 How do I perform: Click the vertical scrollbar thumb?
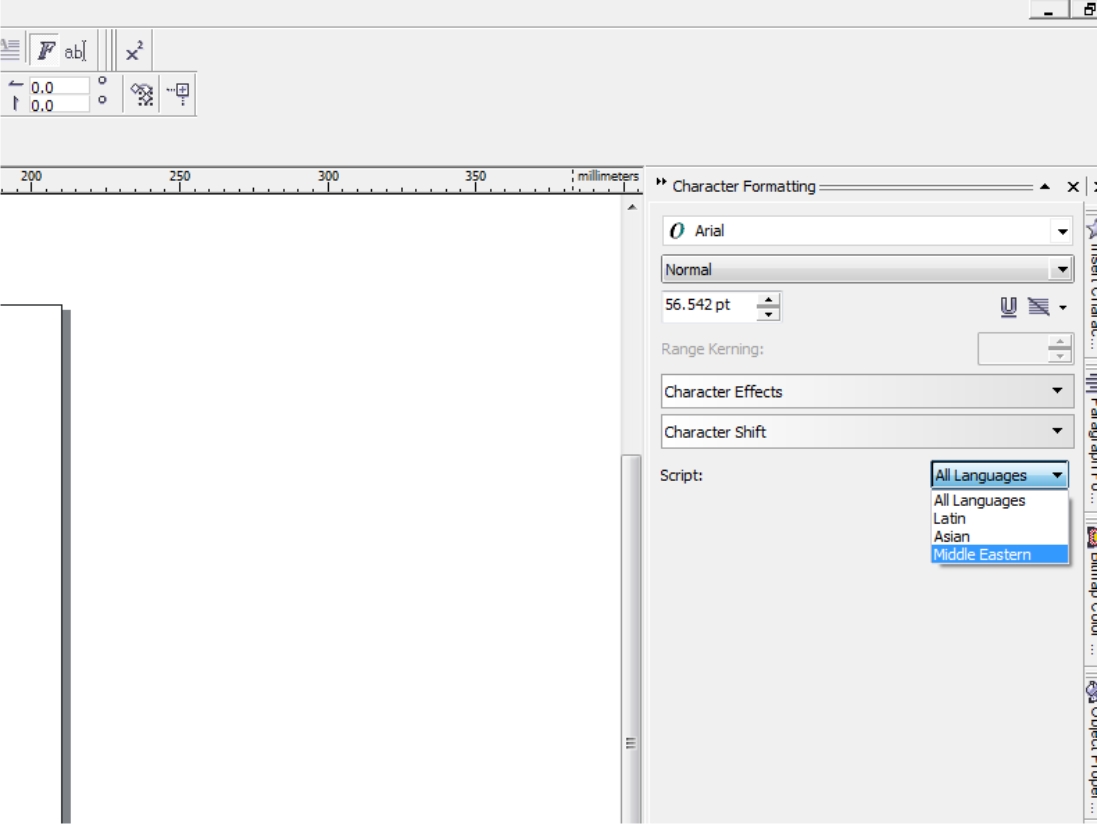point(631,639)
